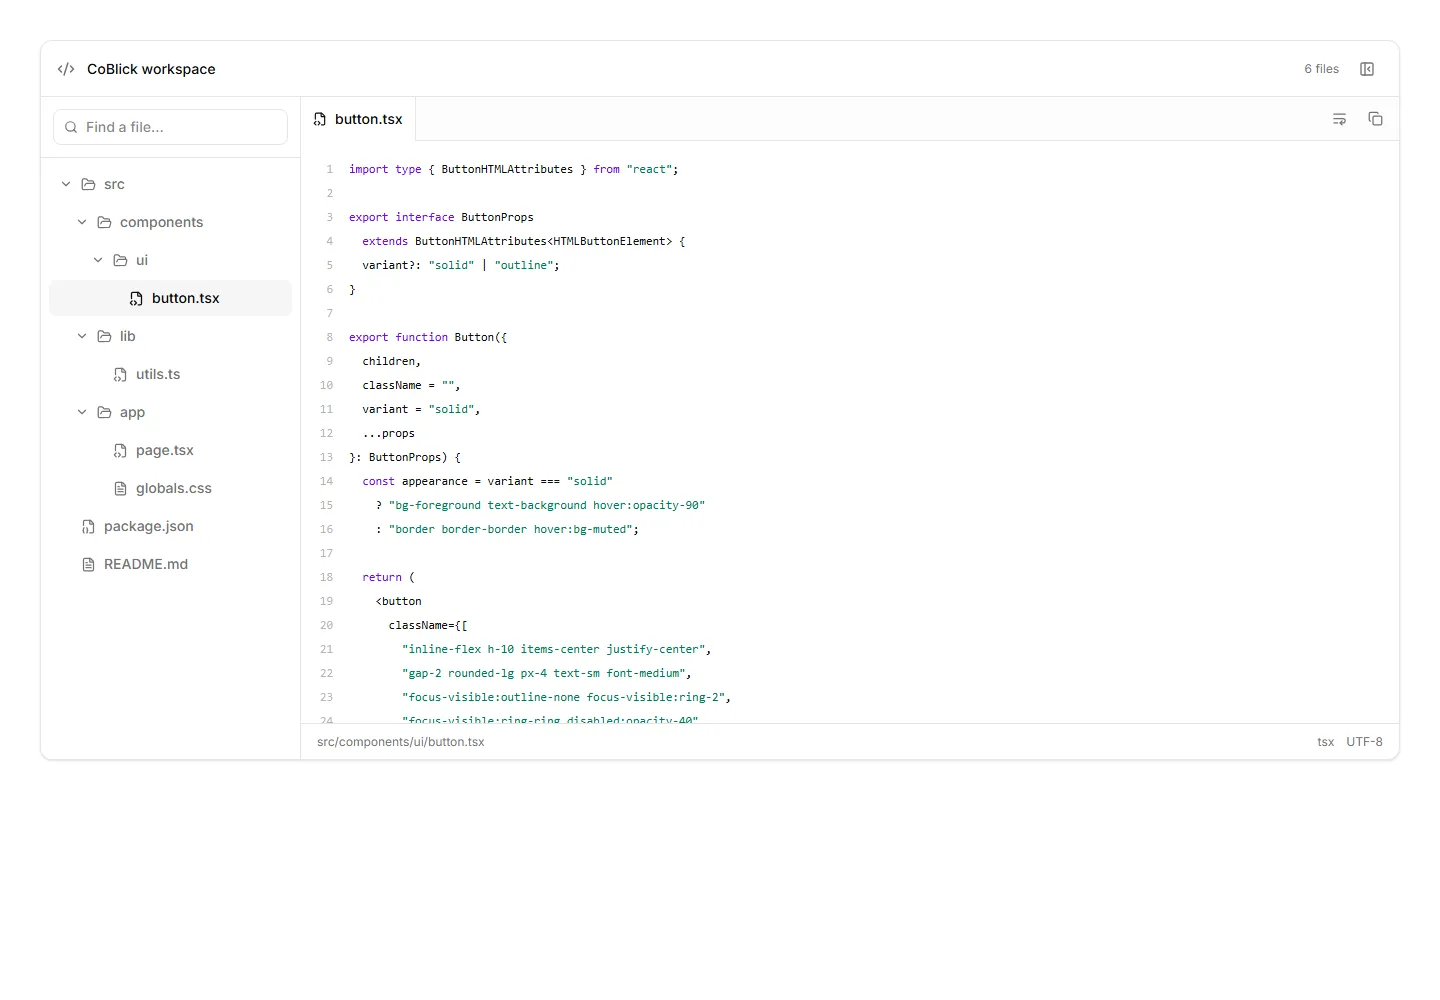This screenshot has height=1000, width=1440.
Task: Click the utils.ts file icon
Action: [120, 374]
